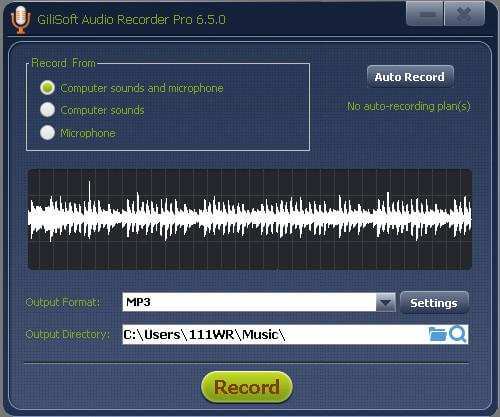Click the Computer sounds label text
The image size is (500, 417).
coord(102,110)
